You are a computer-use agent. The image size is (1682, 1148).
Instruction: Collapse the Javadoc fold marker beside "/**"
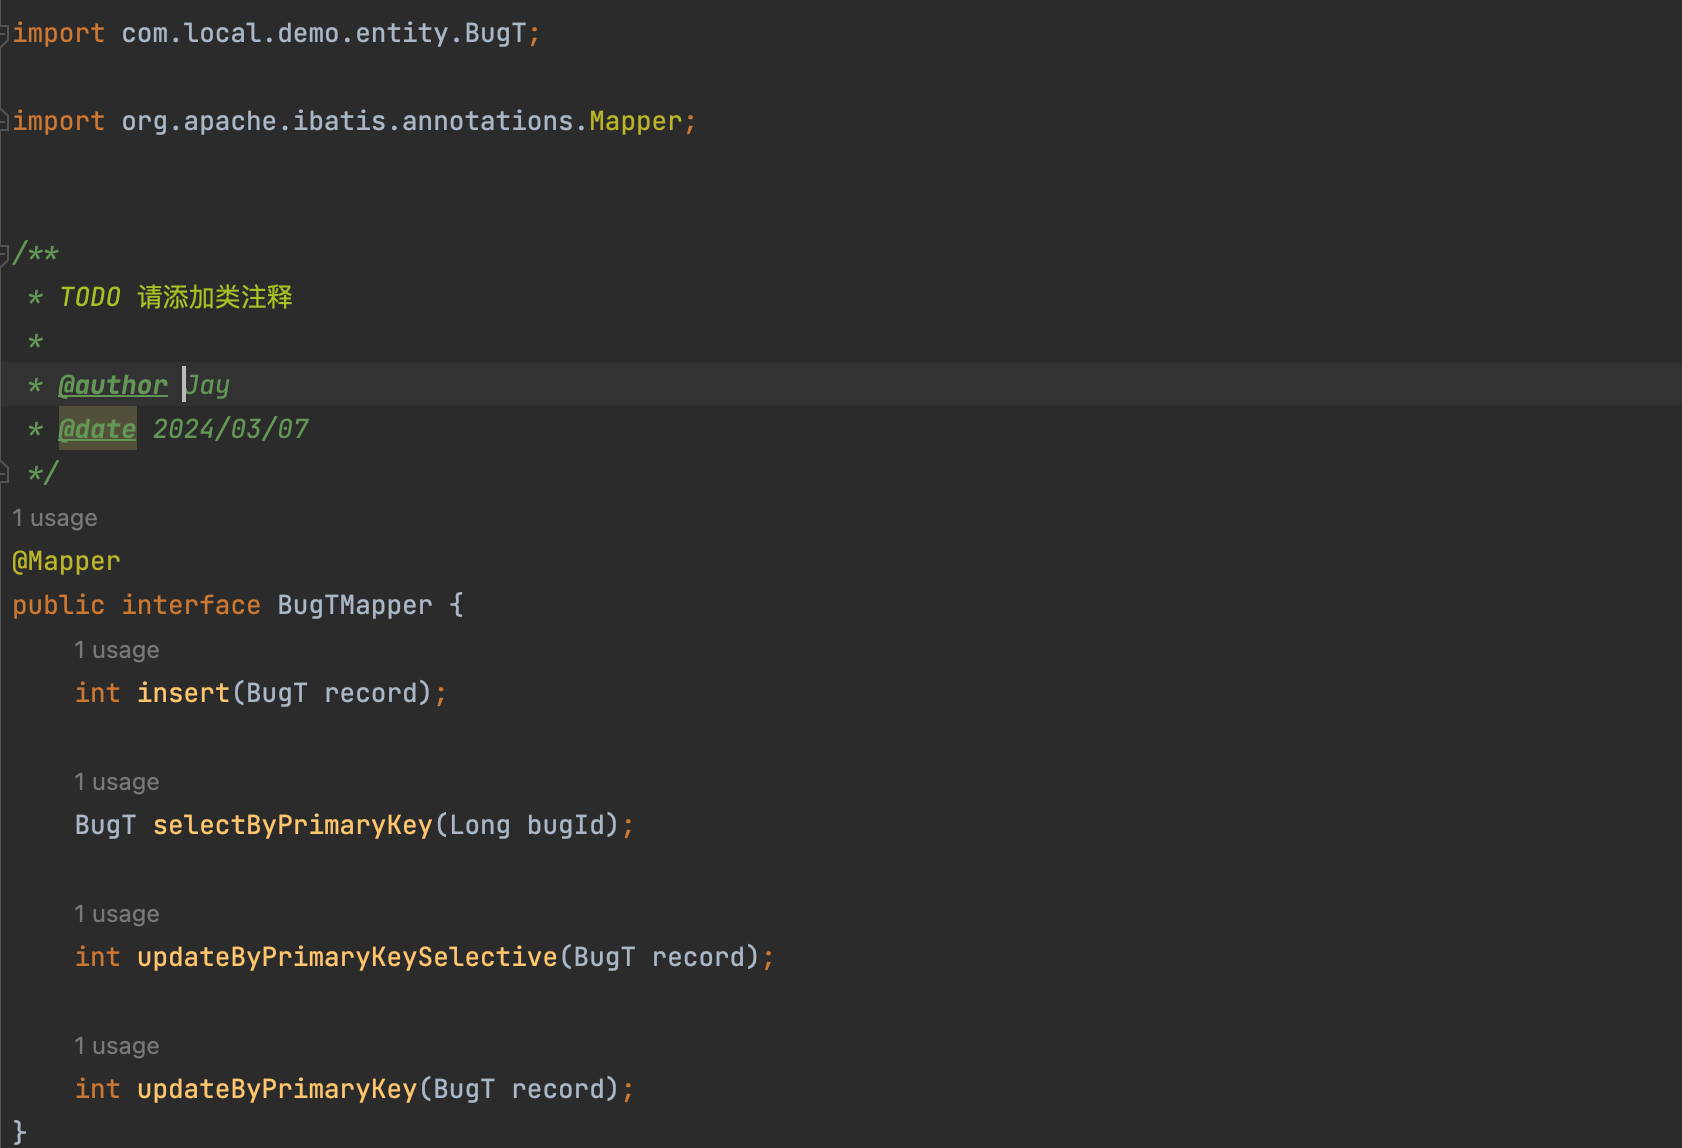[5, 253]
